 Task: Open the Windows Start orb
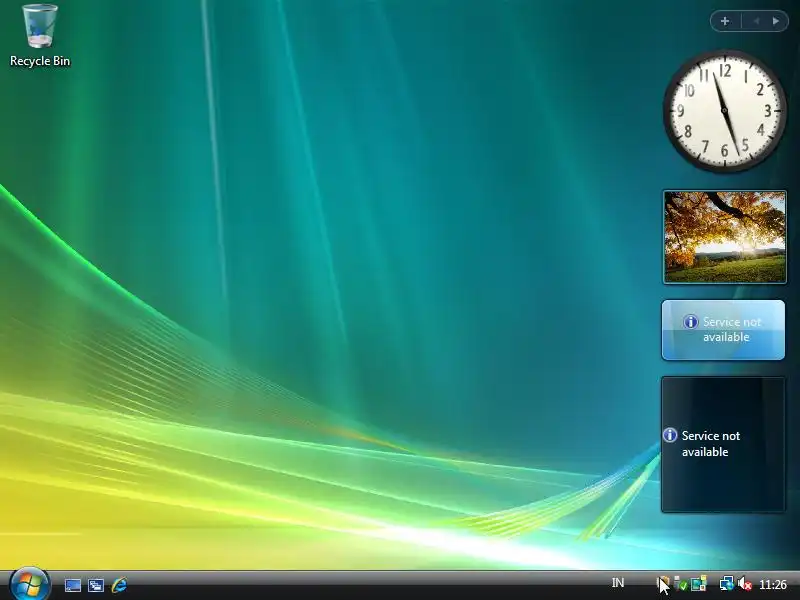30,584
